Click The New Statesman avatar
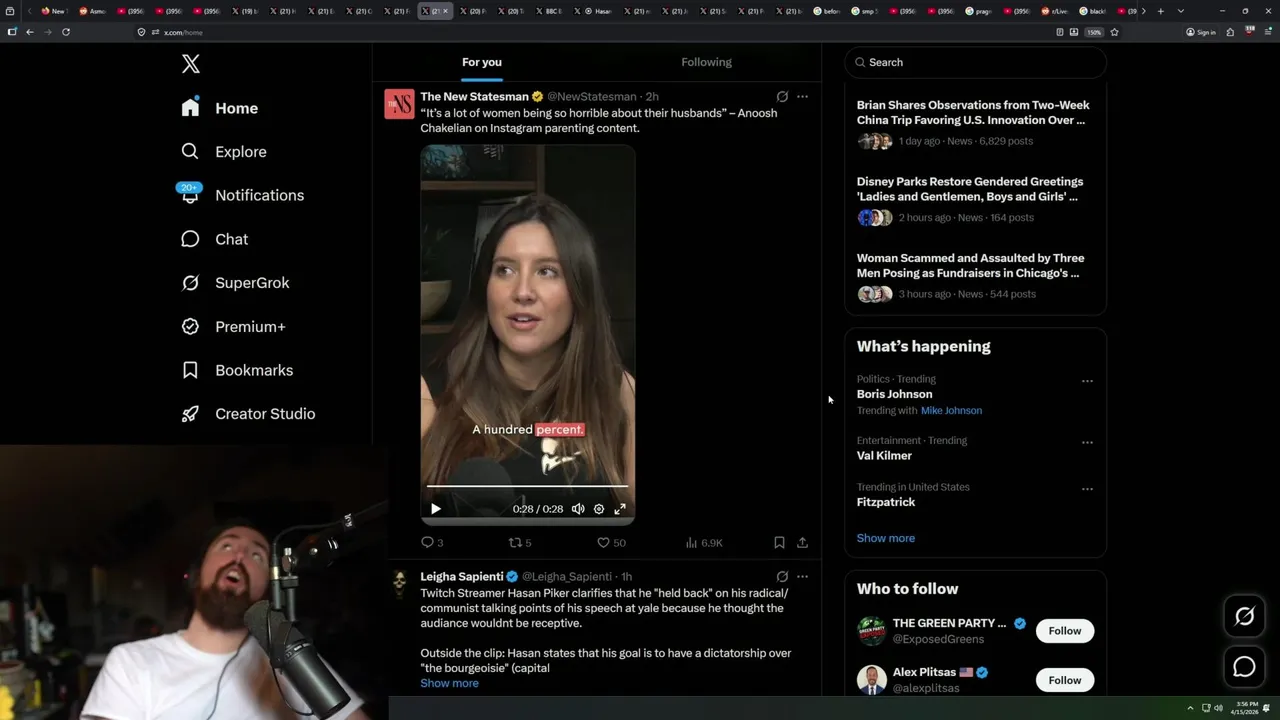 [x=399, y=104]
